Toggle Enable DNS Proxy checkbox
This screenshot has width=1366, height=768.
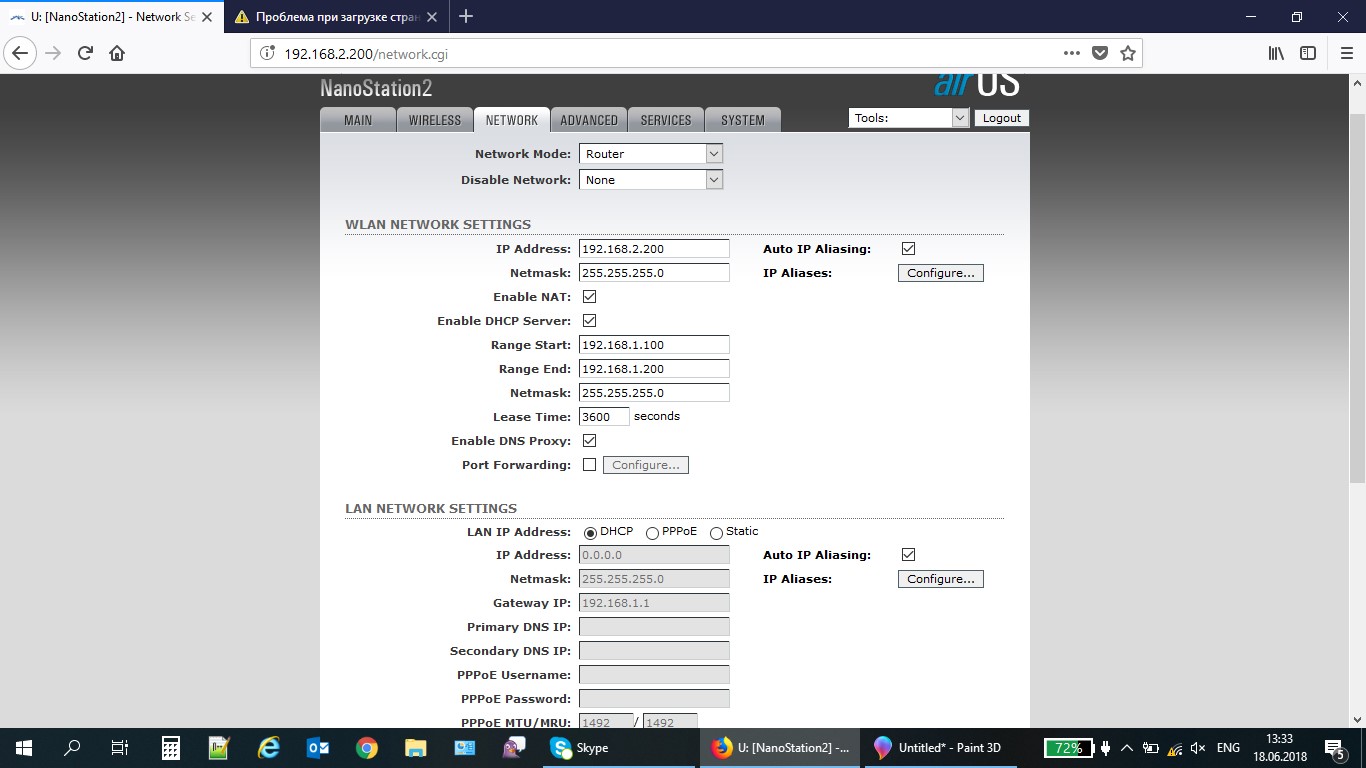[x=589, y=441]
